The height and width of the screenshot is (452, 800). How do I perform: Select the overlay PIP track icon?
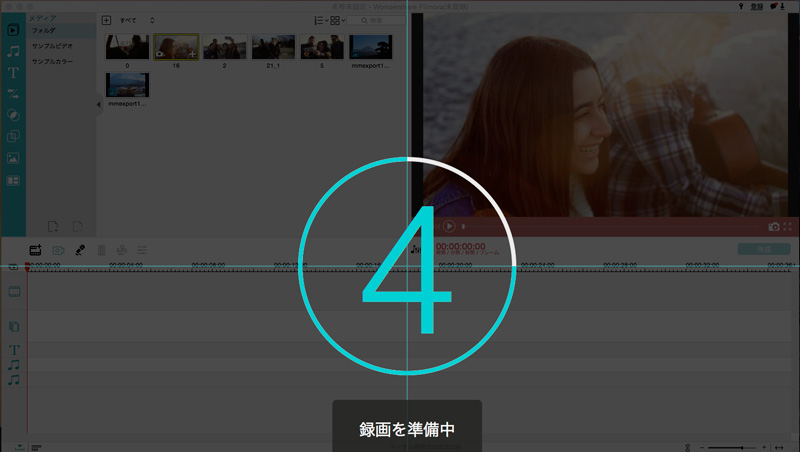pos(14,327)
